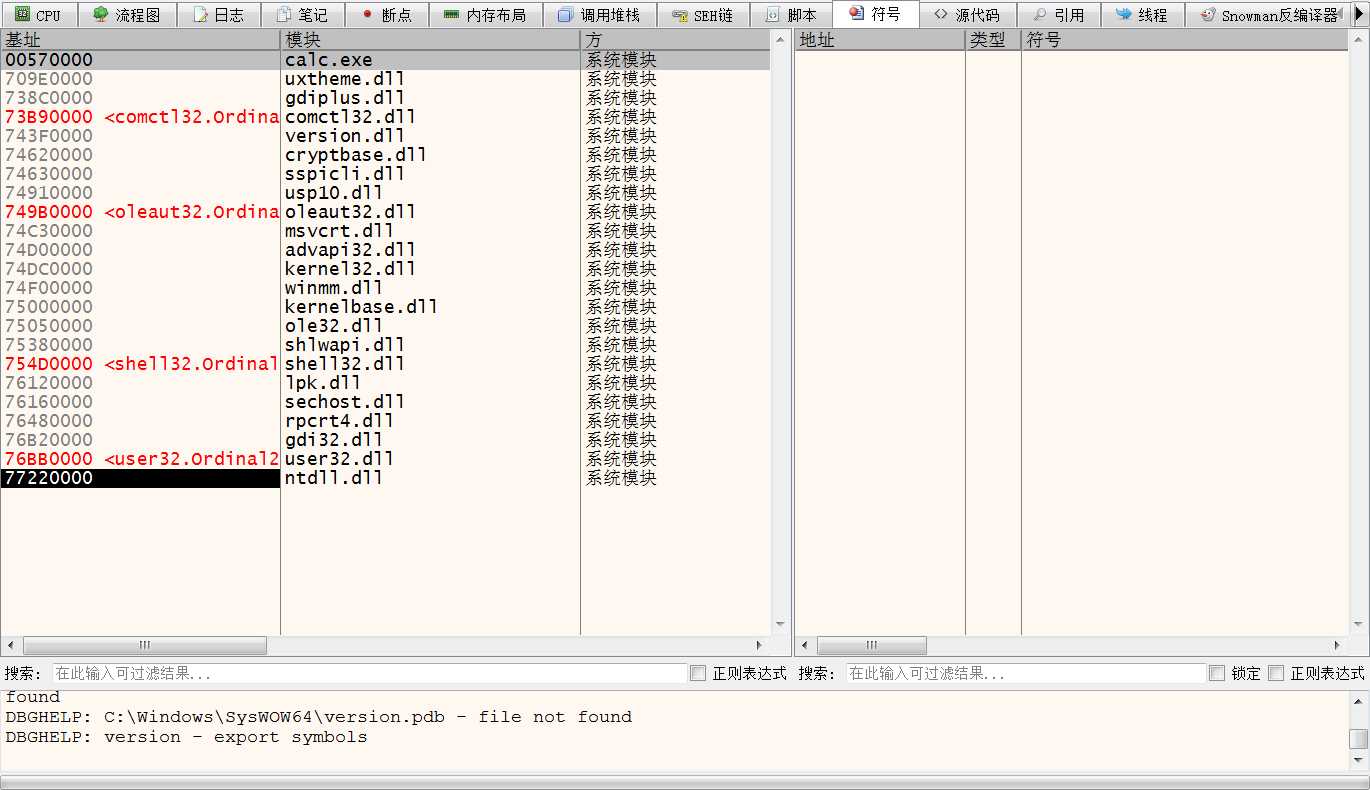Open the 线程 threads tab
The height and width of the screenshot is (790, 1370).
click(x=1142, y=14)
